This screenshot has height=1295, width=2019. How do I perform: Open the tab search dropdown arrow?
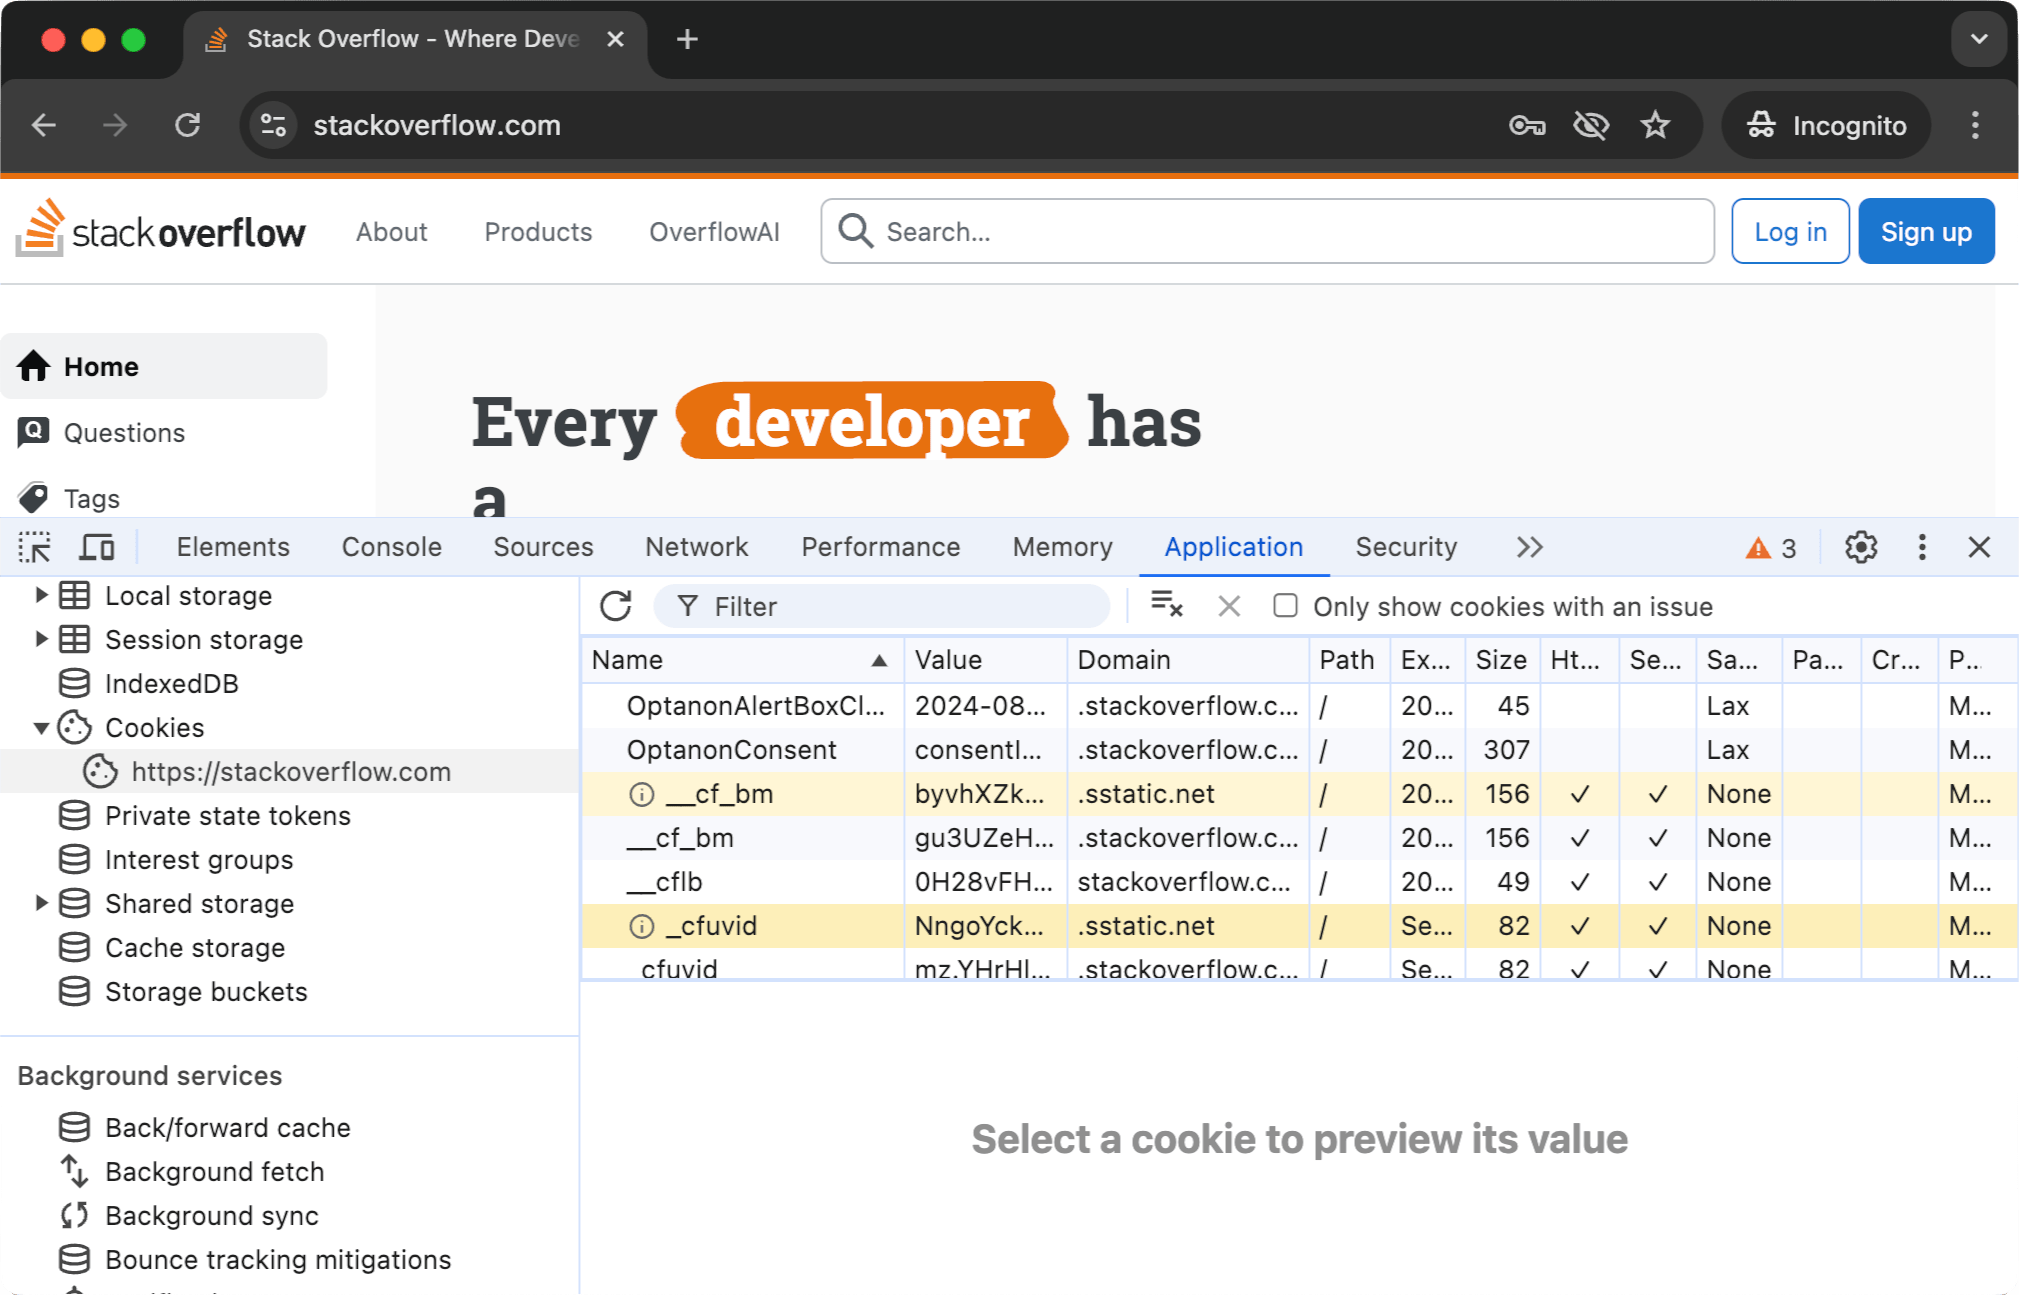1978,39
